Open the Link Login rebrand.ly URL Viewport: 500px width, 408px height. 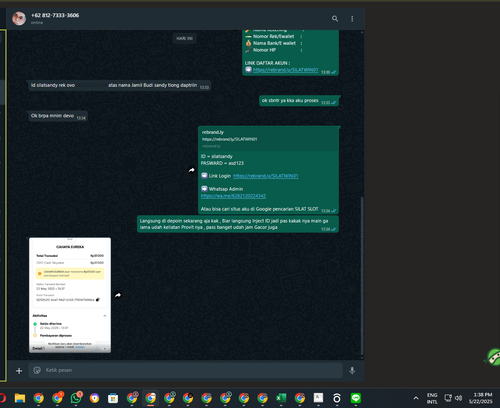coord(265,176)
